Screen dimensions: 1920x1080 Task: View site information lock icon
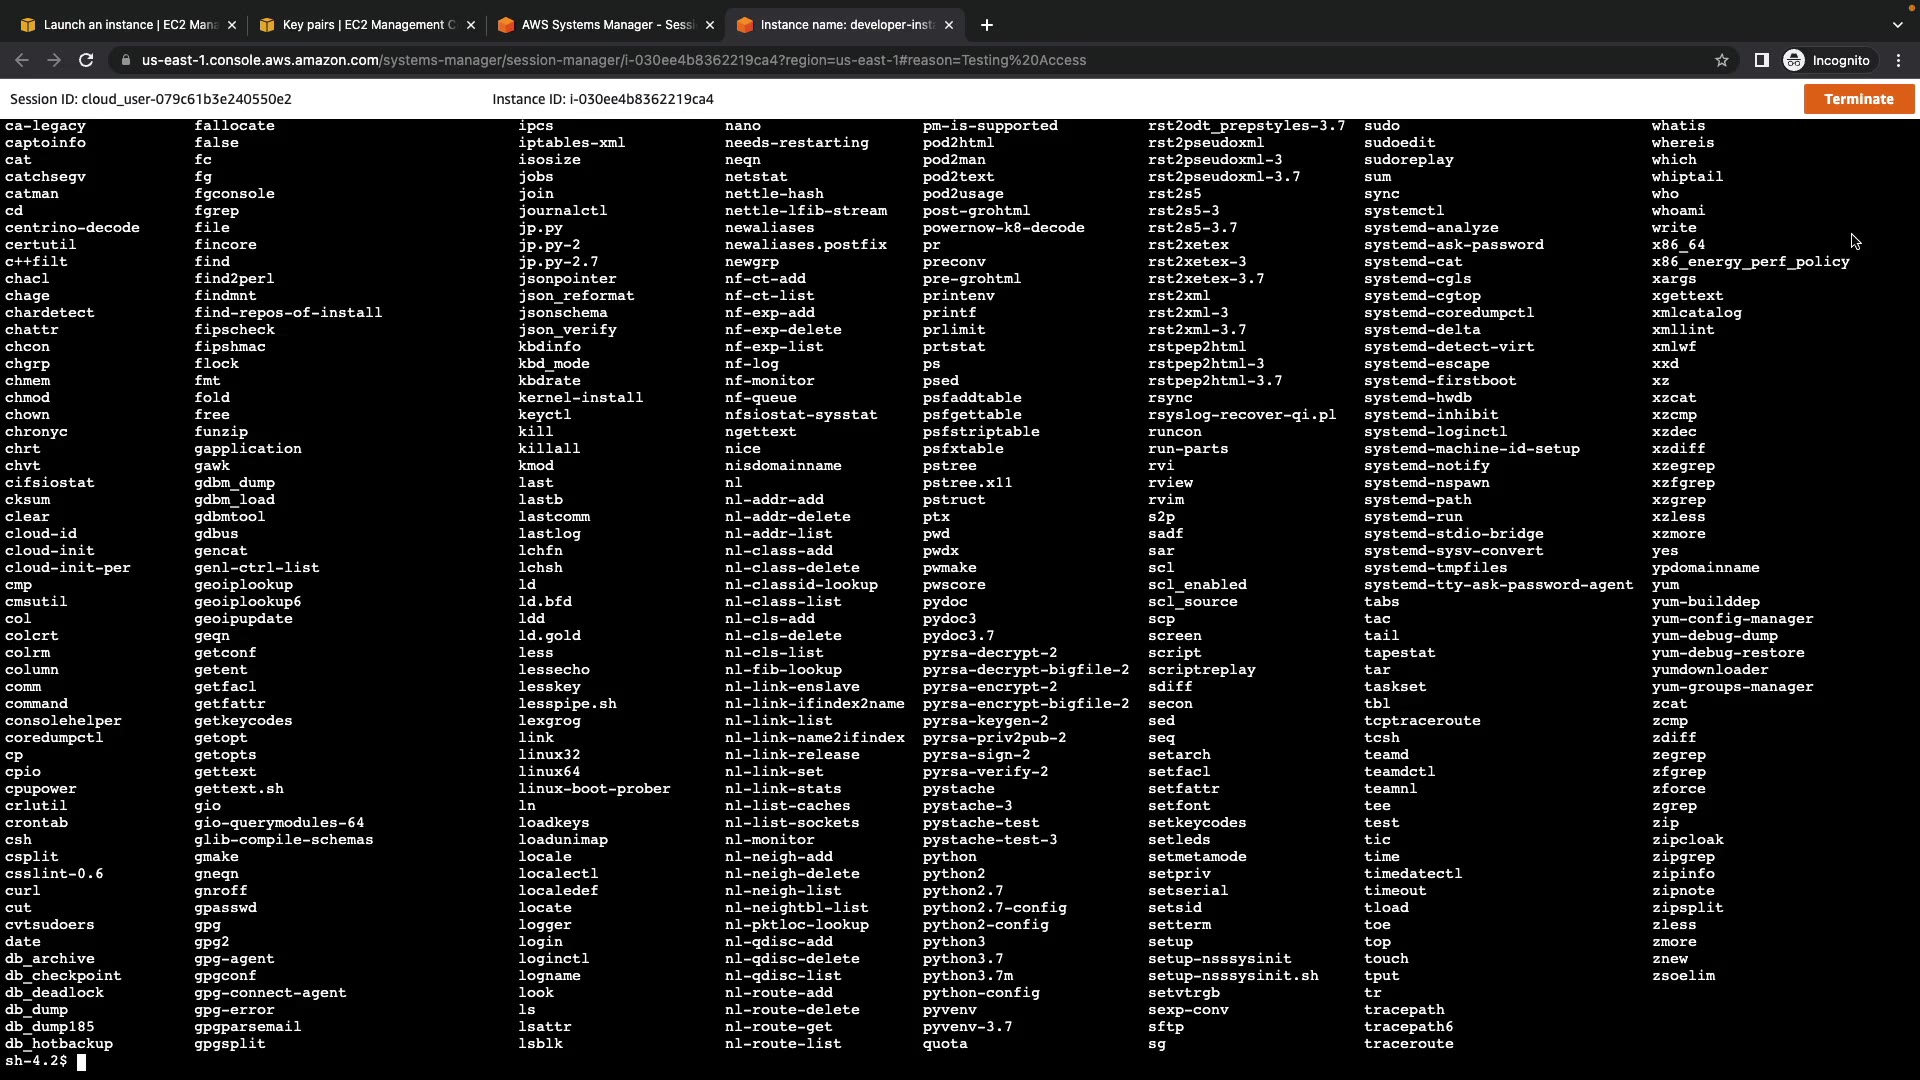[125, 60]
